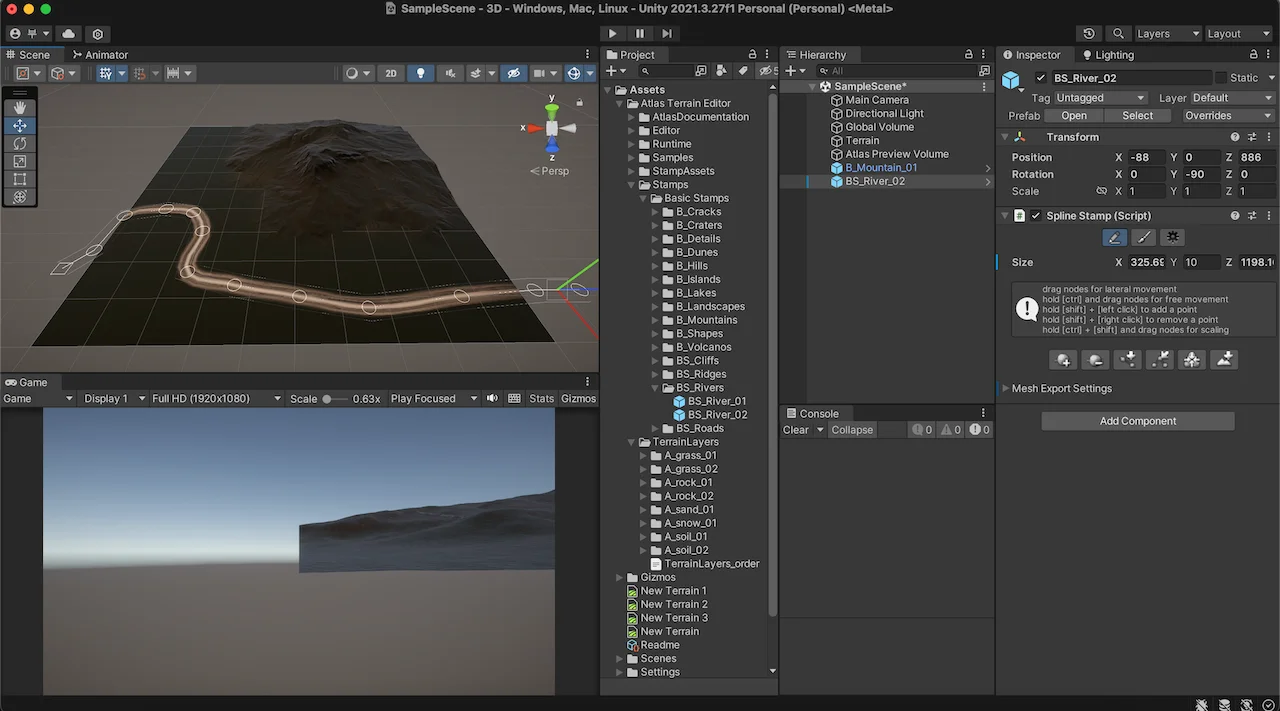Image resolution: width=1280 pixels, height=711 pixels.
Task: Click the add node button in Spline Stamp
Action: (1063, 360)
